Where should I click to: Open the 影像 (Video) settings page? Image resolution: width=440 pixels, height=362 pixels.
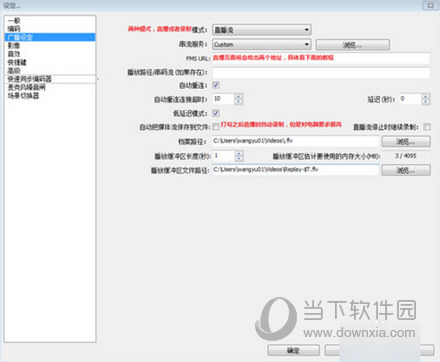pos(14,46)
